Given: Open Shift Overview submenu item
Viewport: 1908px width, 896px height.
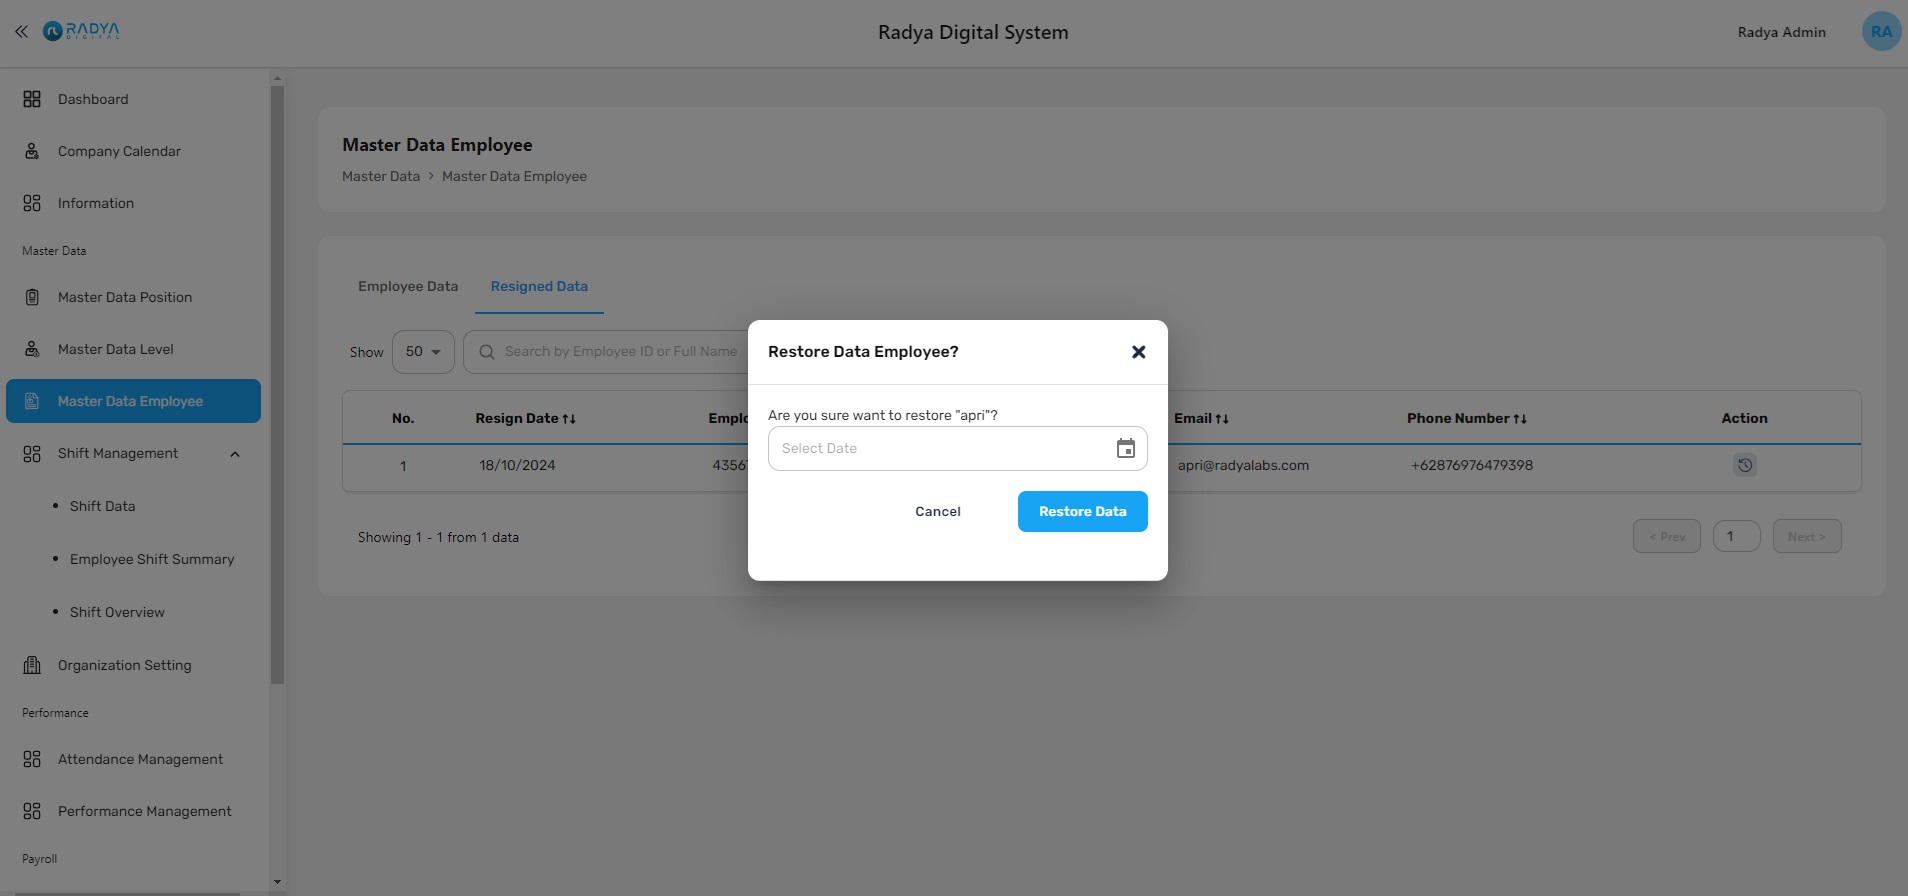Looking at the screenshot, I should click(117, 612).
